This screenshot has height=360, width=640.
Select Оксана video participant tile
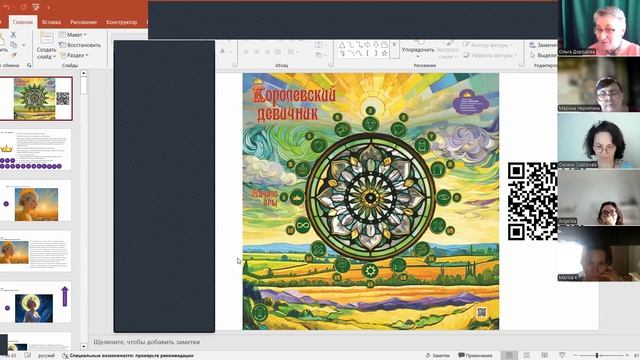[x=599, y=141]
